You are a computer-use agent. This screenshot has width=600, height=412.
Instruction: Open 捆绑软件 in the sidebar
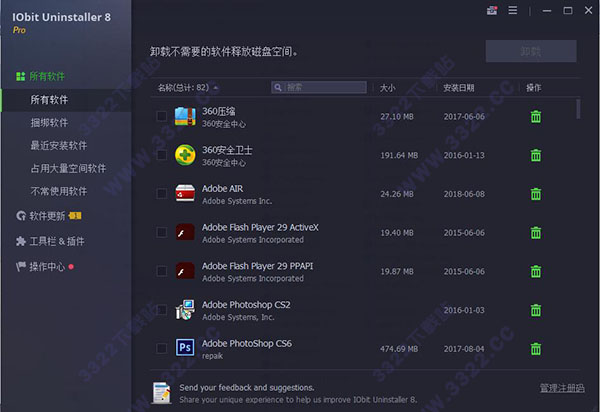click(49, 122)
